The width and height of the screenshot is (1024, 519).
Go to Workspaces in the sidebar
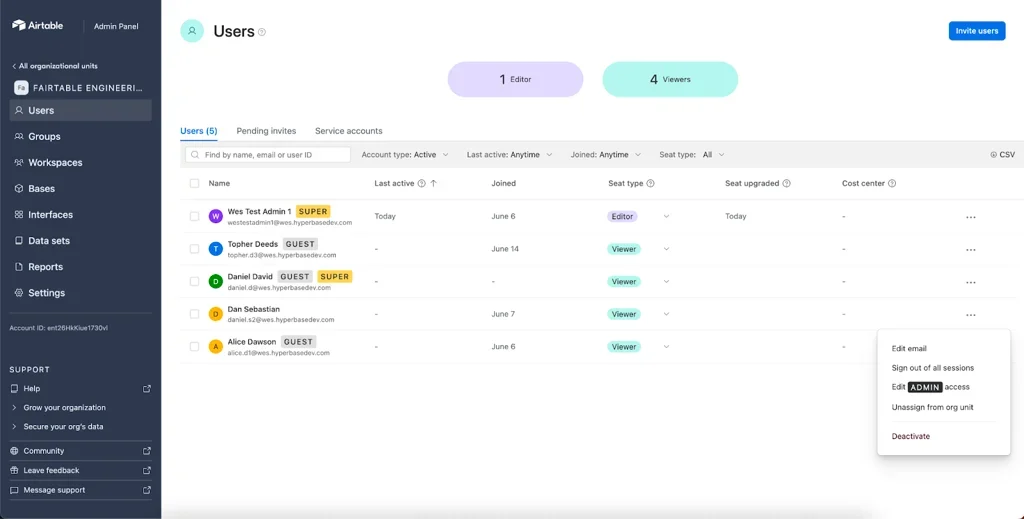pyautogui.click(x=80, y=163)
